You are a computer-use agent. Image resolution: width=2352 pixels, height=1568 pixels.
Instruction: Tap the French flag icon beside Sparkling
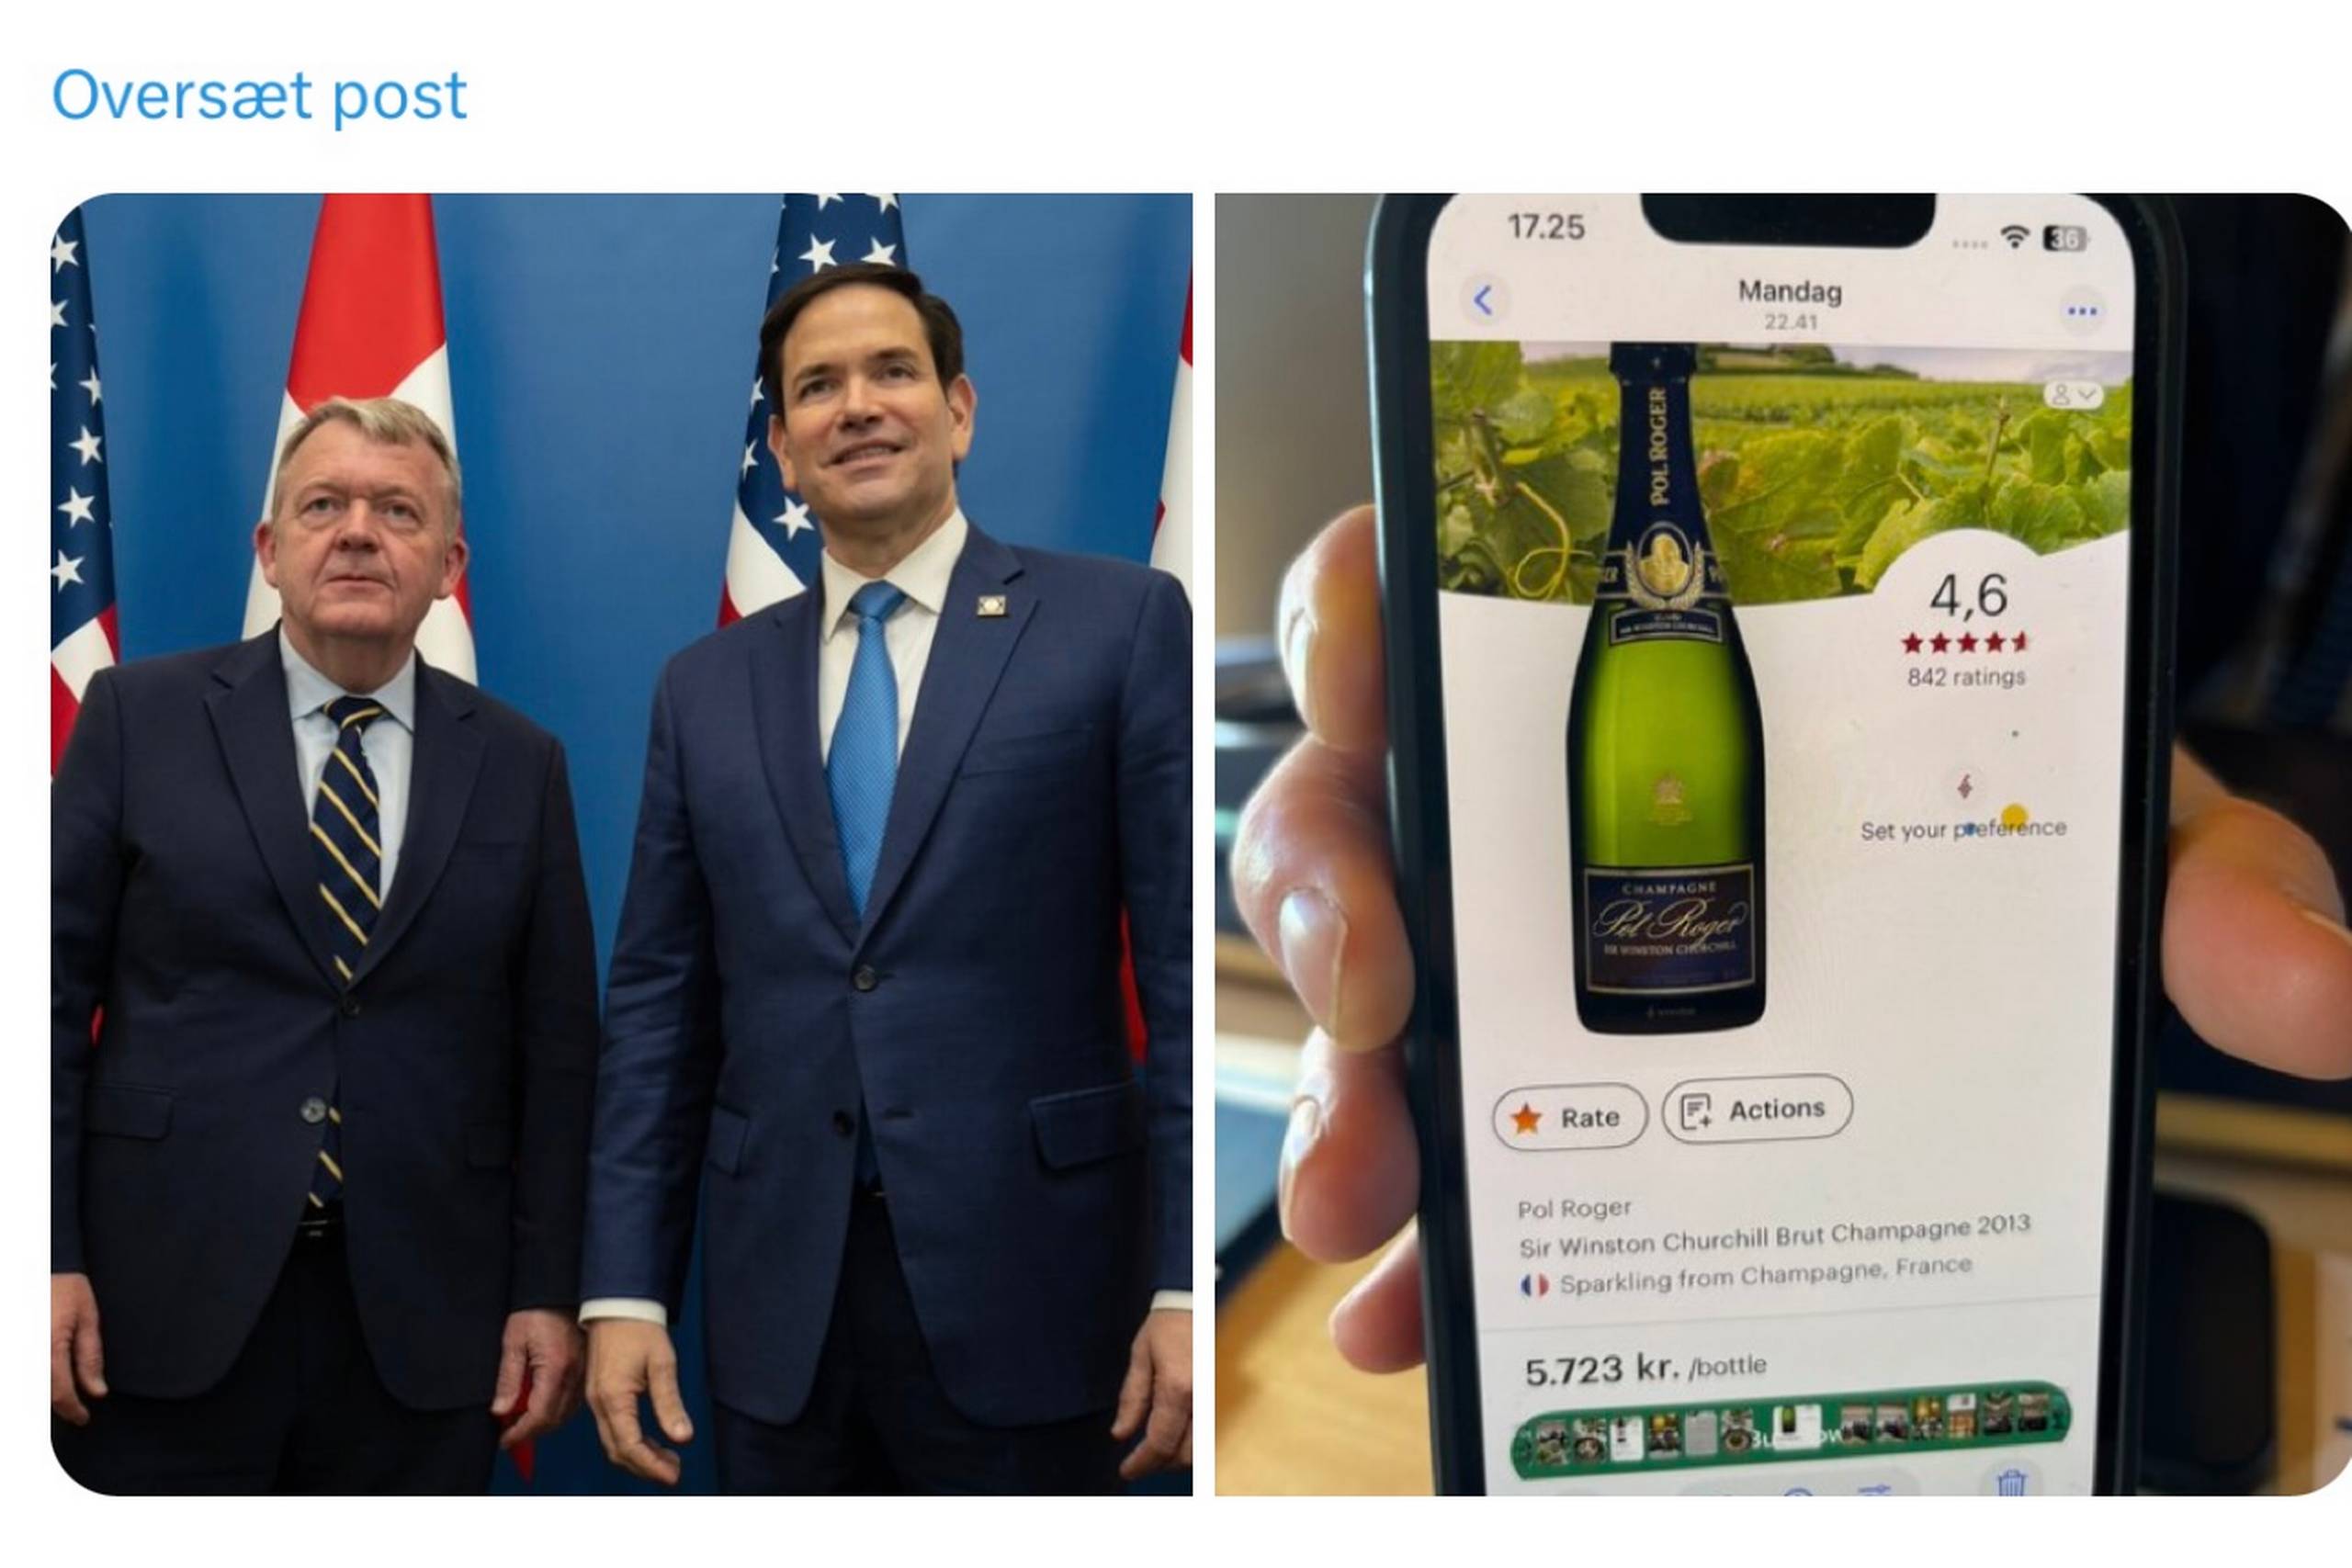pyautogui.click(x=1534, y=1285)
